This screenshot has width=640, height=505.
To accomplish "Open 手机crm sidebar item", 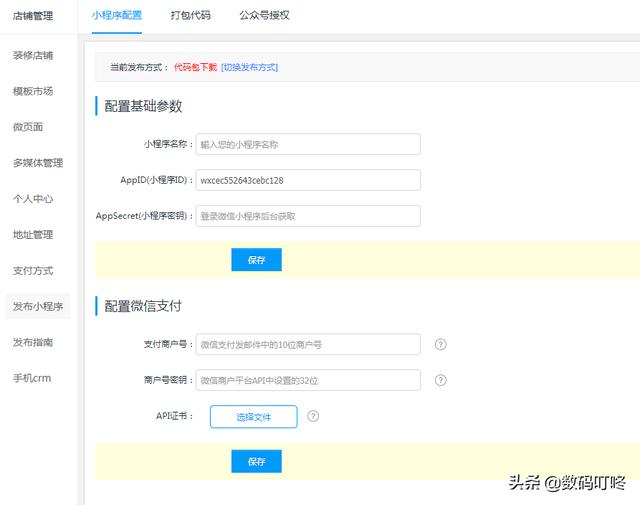I will (x=32, y=378).
